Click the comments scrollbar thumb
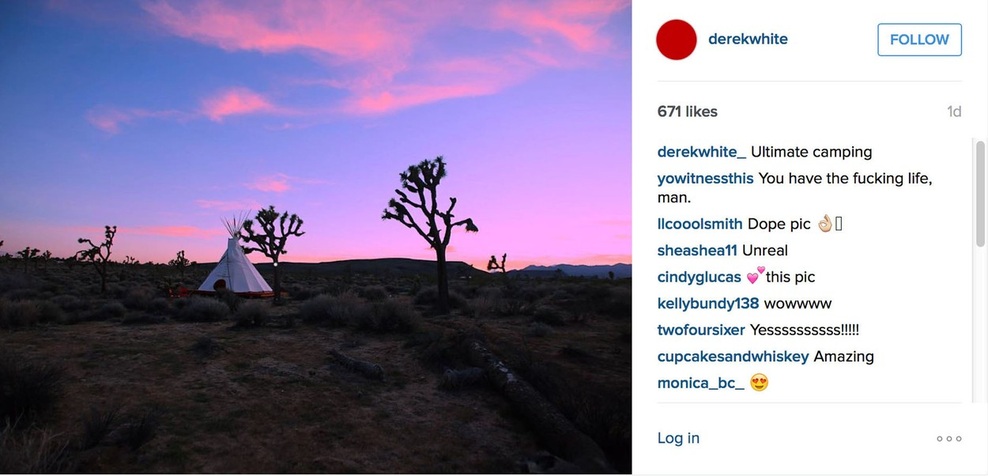 [980, 194]
